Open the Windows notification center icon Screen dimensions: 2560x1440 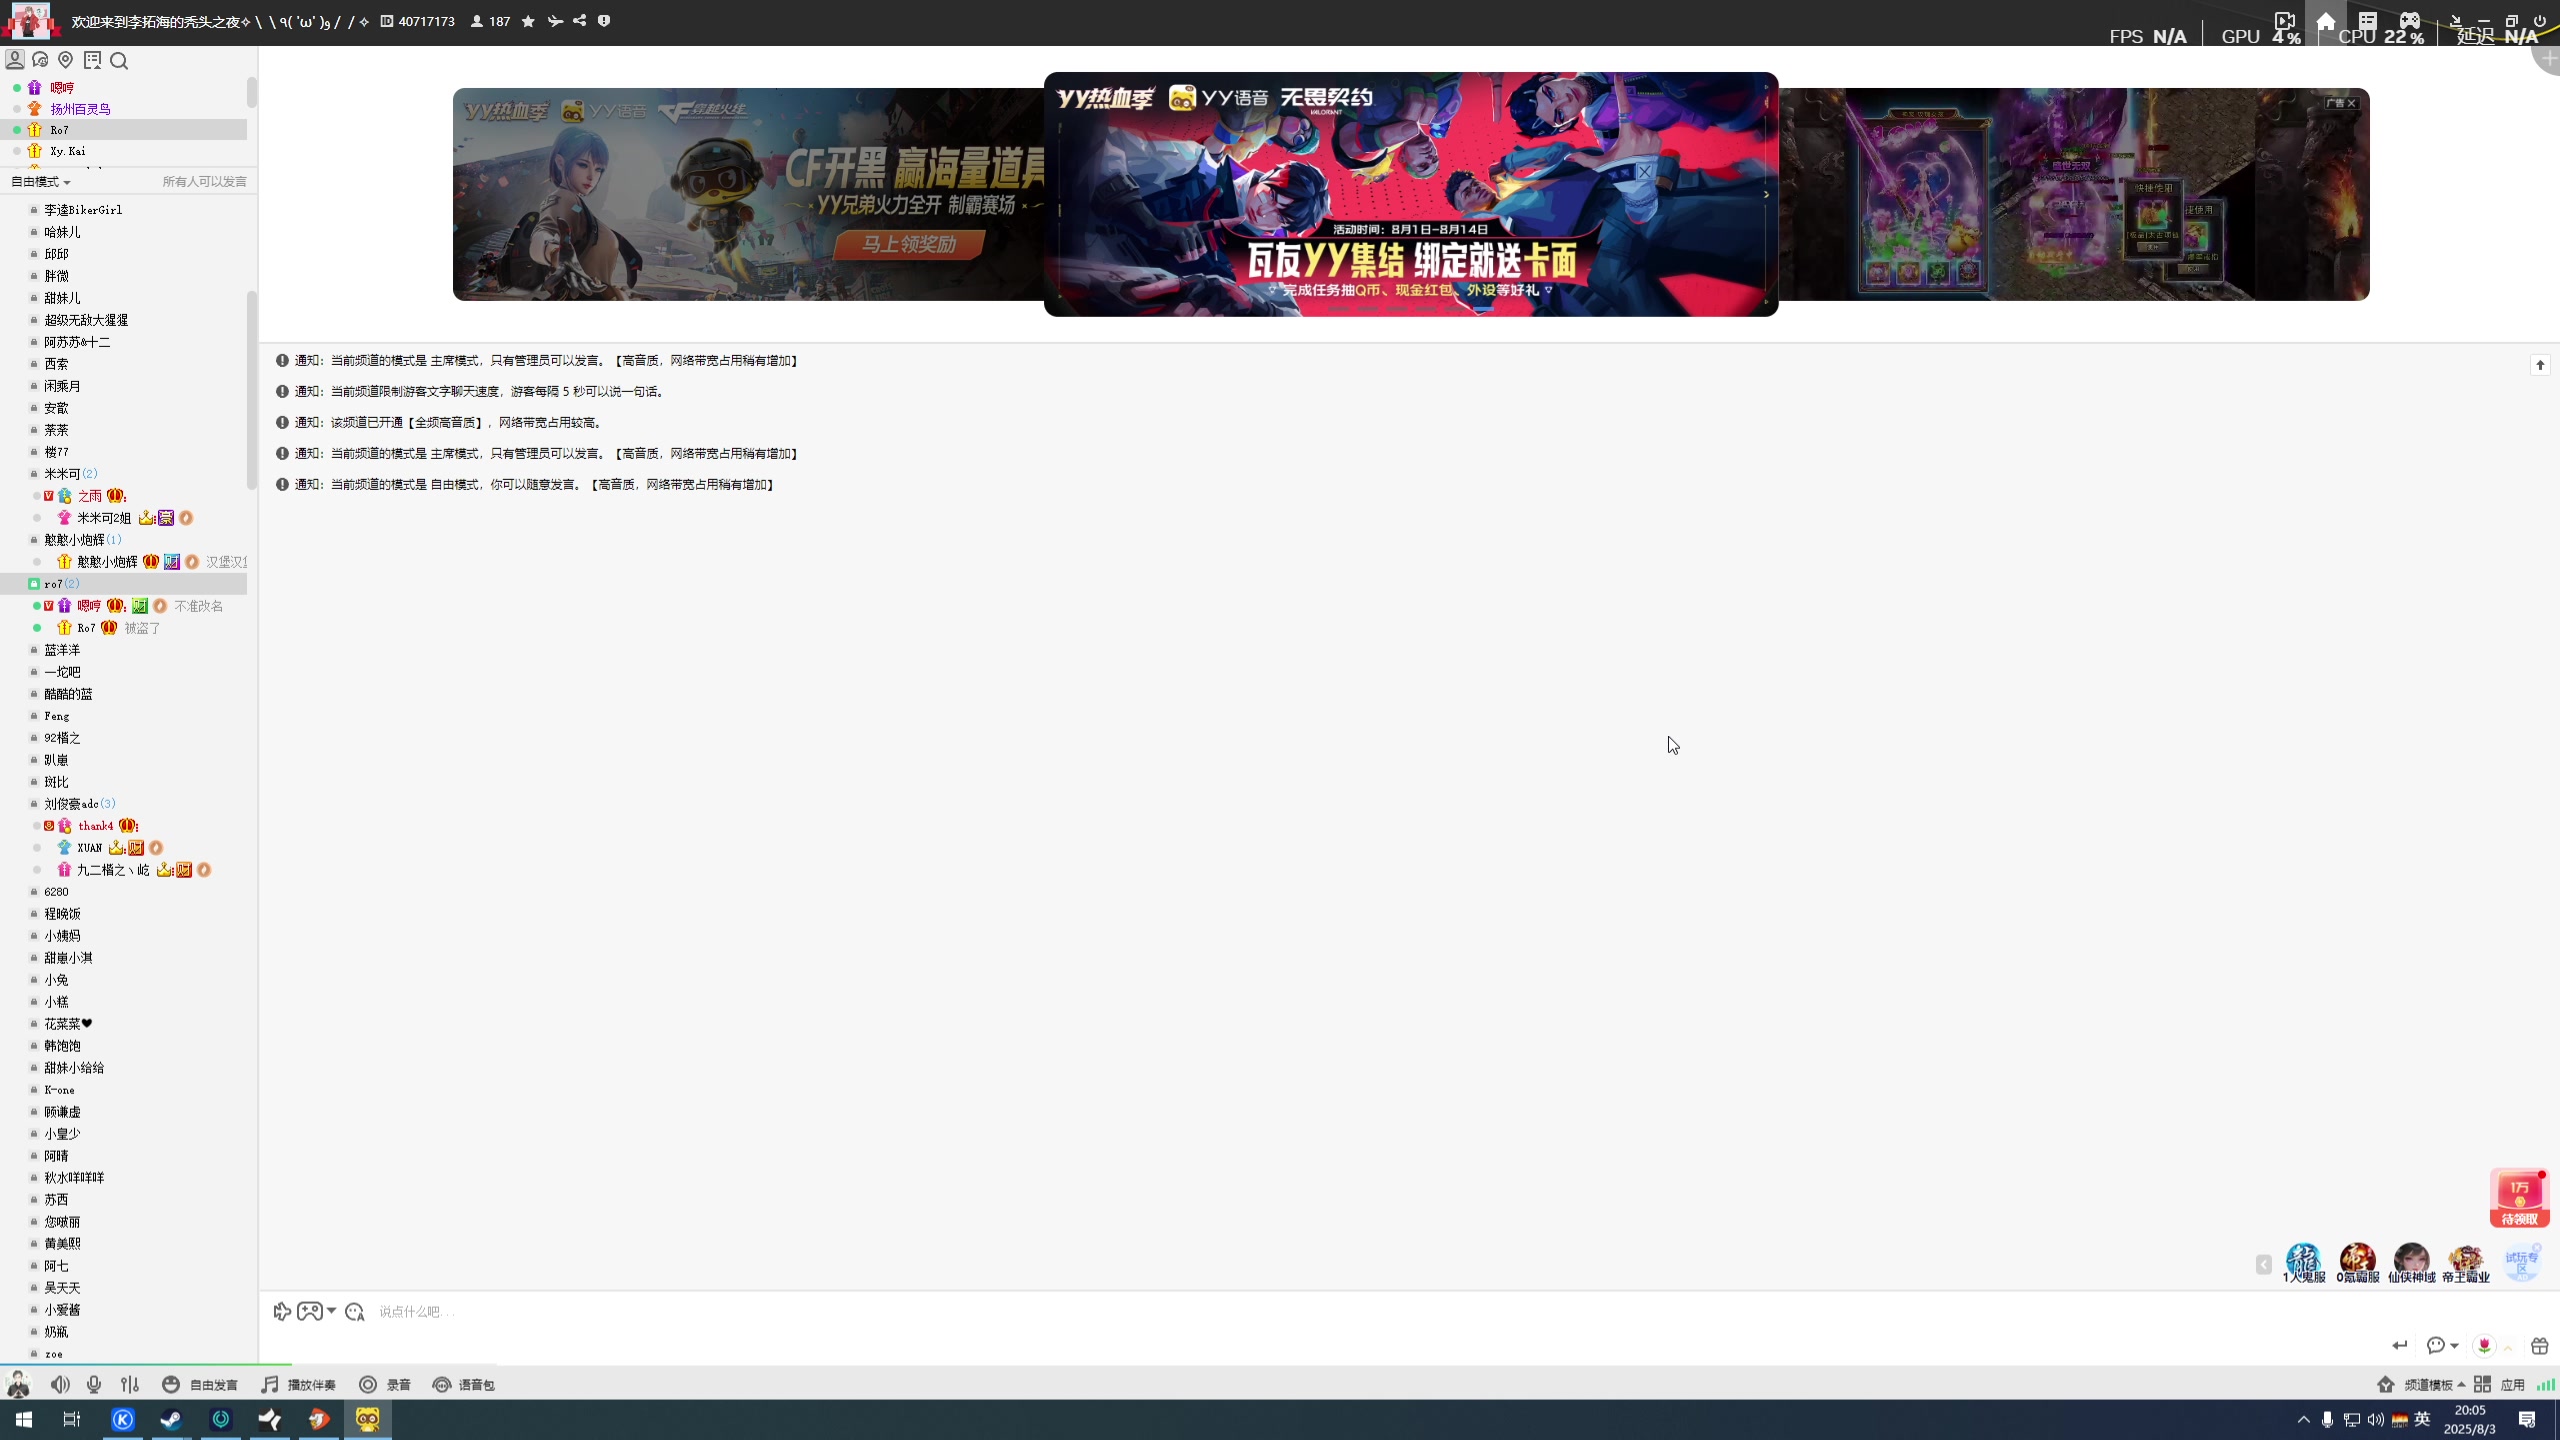click(2527, 1419)
